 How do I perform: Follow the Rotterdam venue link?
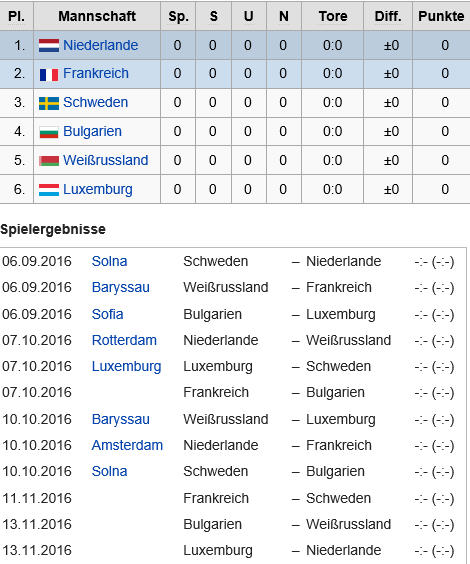point(124,340)
